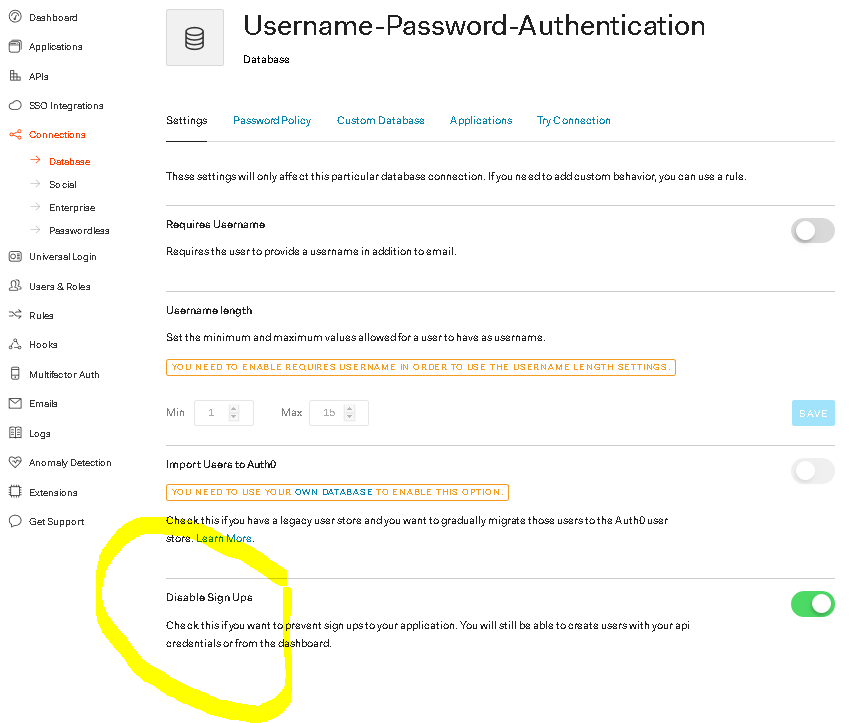Open the Dashboard sidebar icon

pyautogui.click(x=15, y=17)
